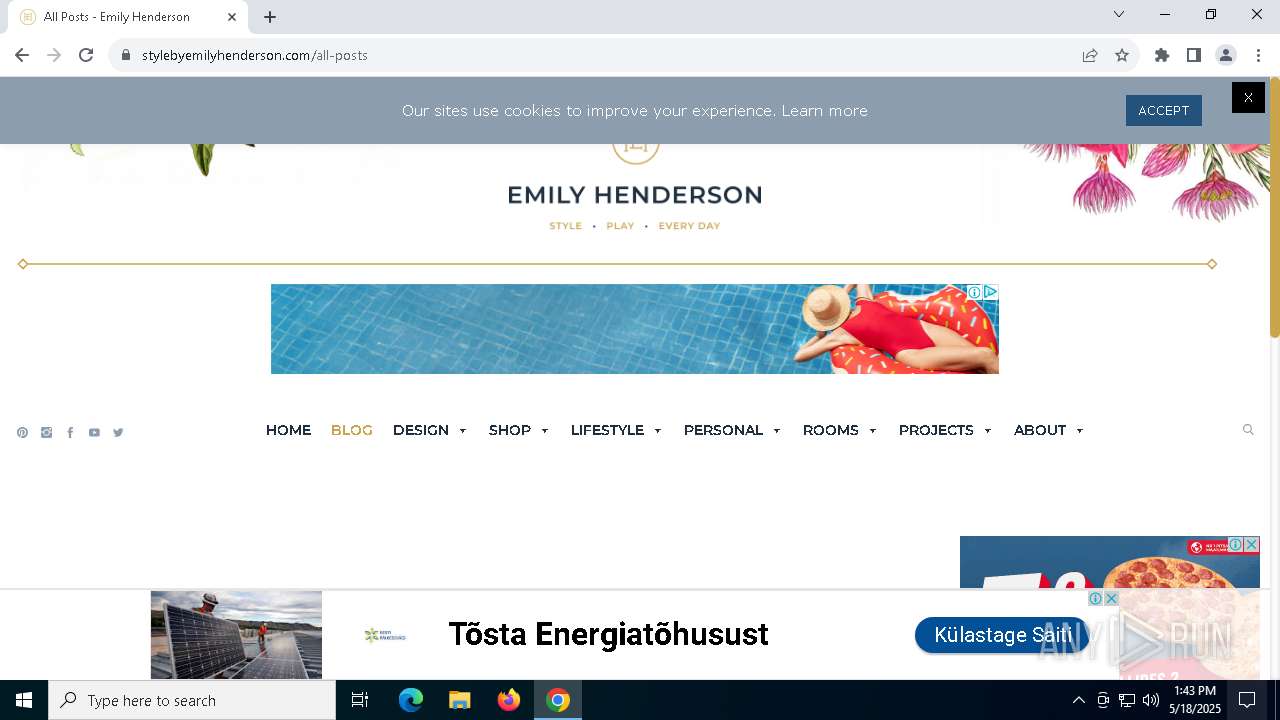Screen dimensions: 1280x720
Task: Click Külastage Saiti ad button
Action: coord(1002,635)
